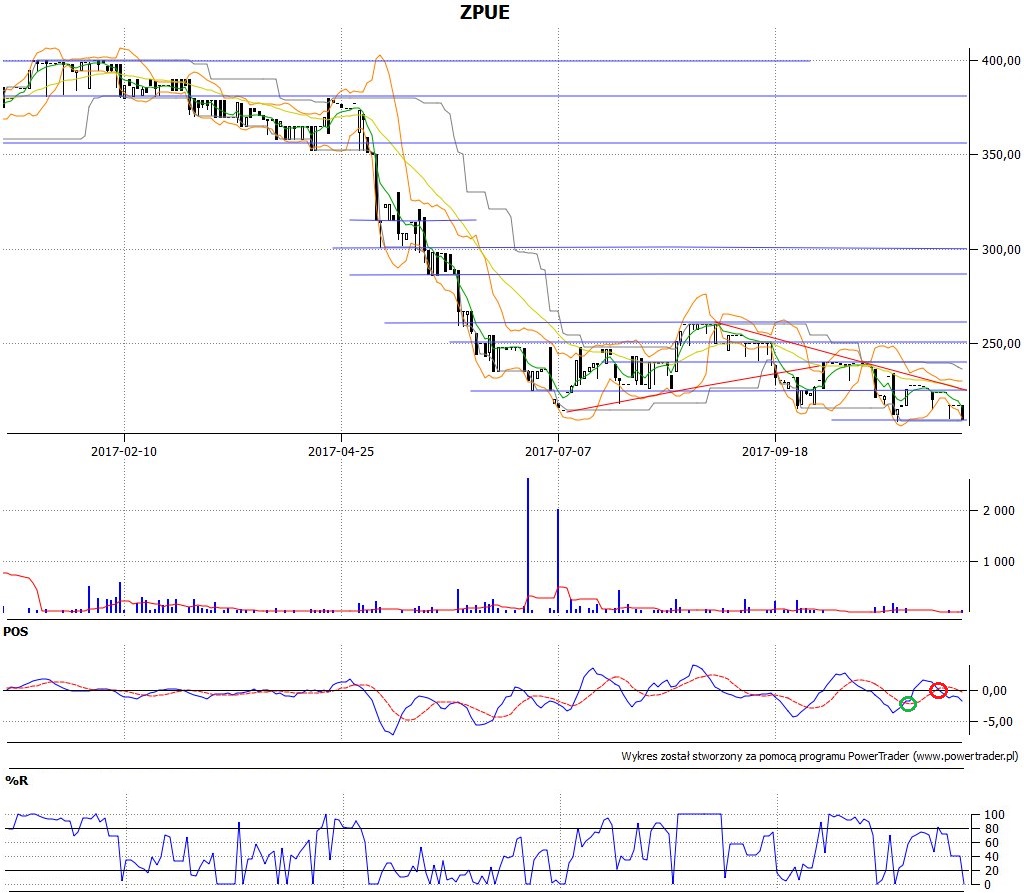Click the POS indicator label
Viewport: 1024px width, 893px height.
coord(16,632)
